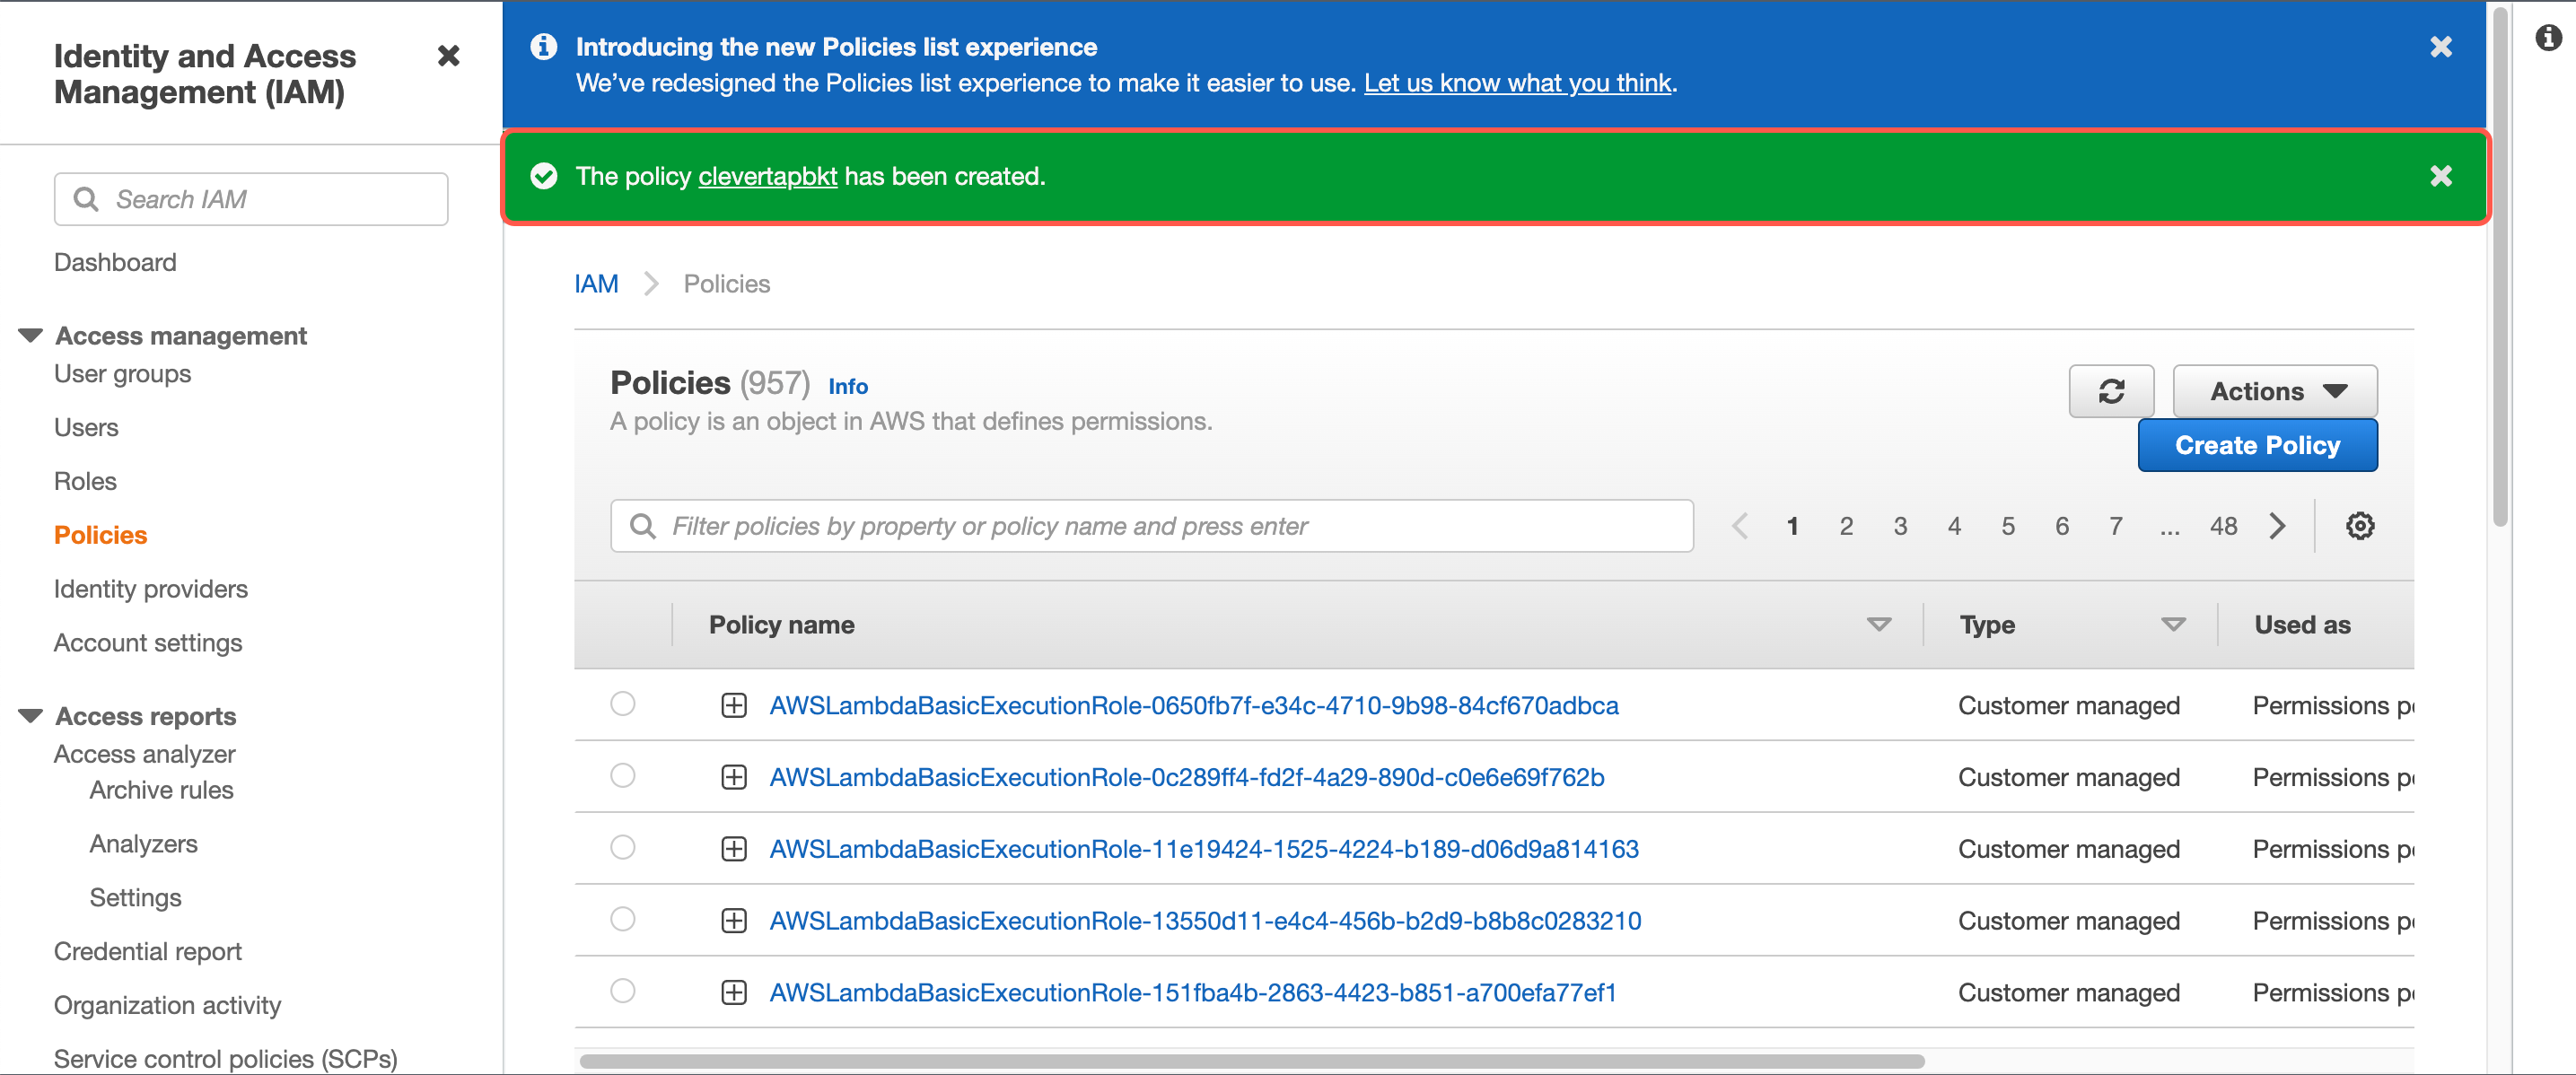Open Service control policies (SCPs)
The image size is (2576, 1075).
tap(226, 1059)
